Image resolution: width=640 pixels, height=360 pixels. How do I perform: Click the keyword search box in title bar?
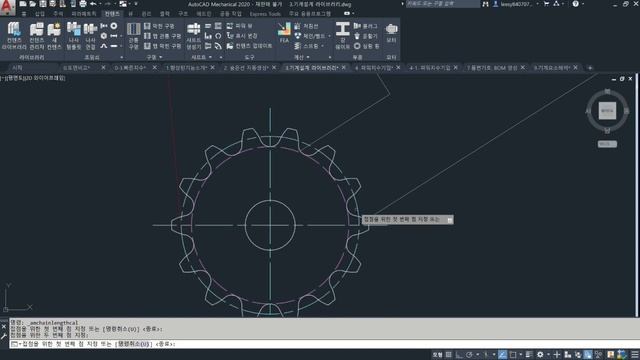[x=442, y=4]
